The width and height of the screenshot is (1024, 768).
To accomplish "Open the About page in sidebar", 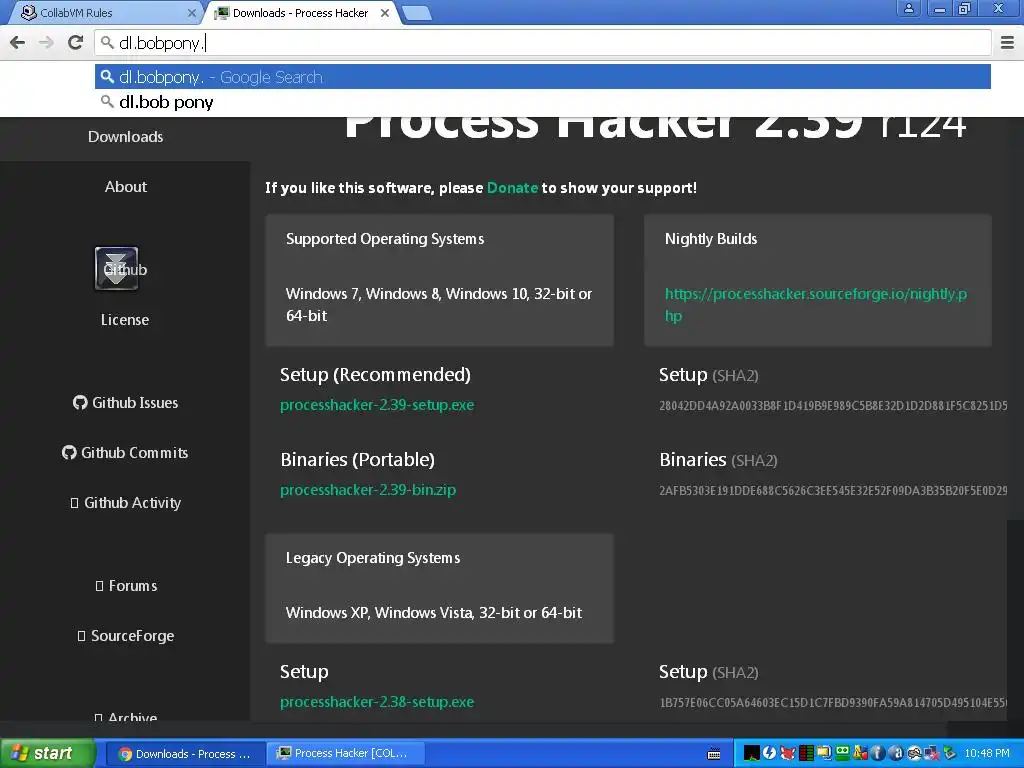I will pos(125,187).
